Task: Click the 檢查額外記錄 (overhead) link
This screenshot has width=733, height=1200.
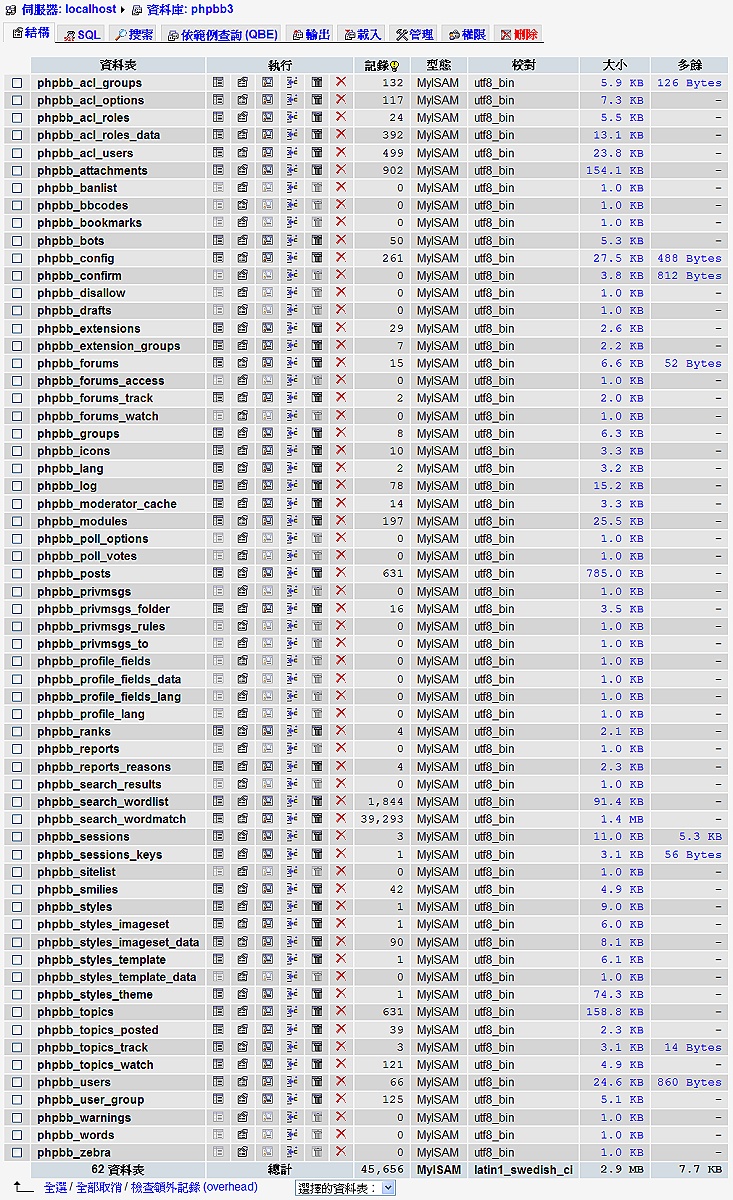Action: [x=194, y=1187]
